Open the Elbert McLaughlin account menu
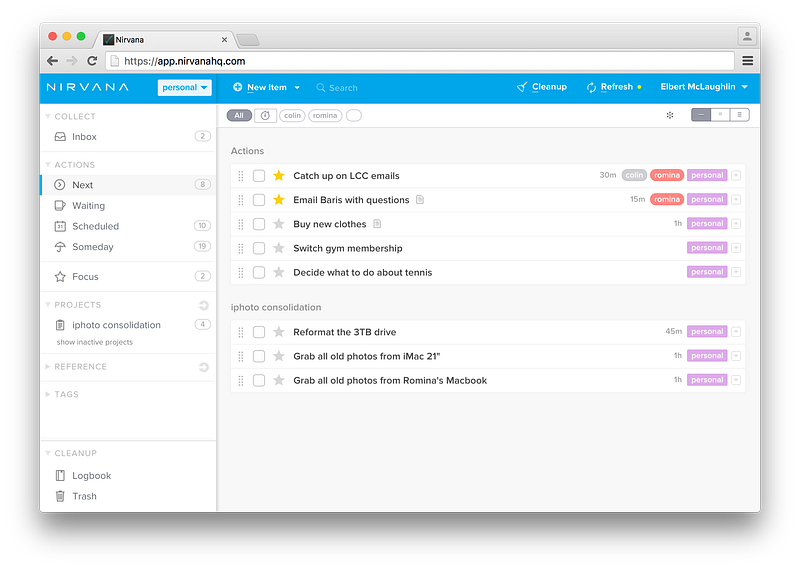 pos(704,87)
